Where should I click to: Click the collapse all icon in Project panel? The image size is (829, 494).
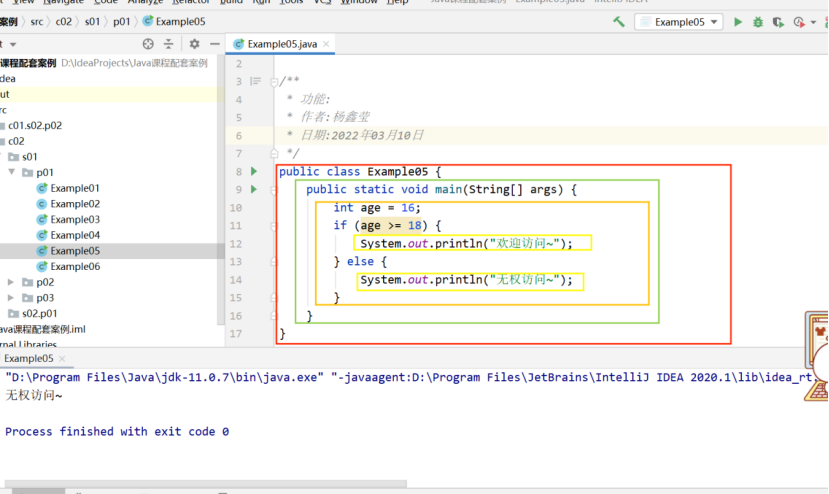click(x=168, y=44)
